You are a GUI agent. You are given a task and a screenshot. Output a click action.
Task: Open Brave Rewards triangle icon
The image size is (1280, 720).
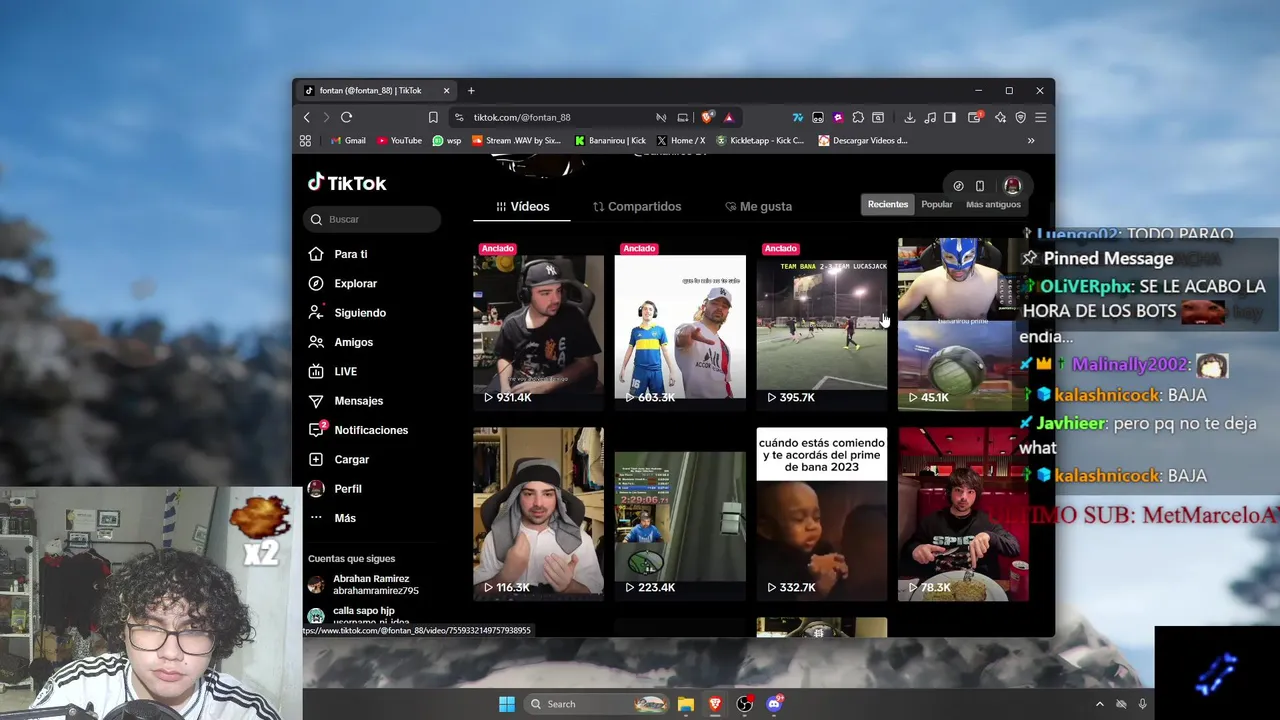(728, 117)
